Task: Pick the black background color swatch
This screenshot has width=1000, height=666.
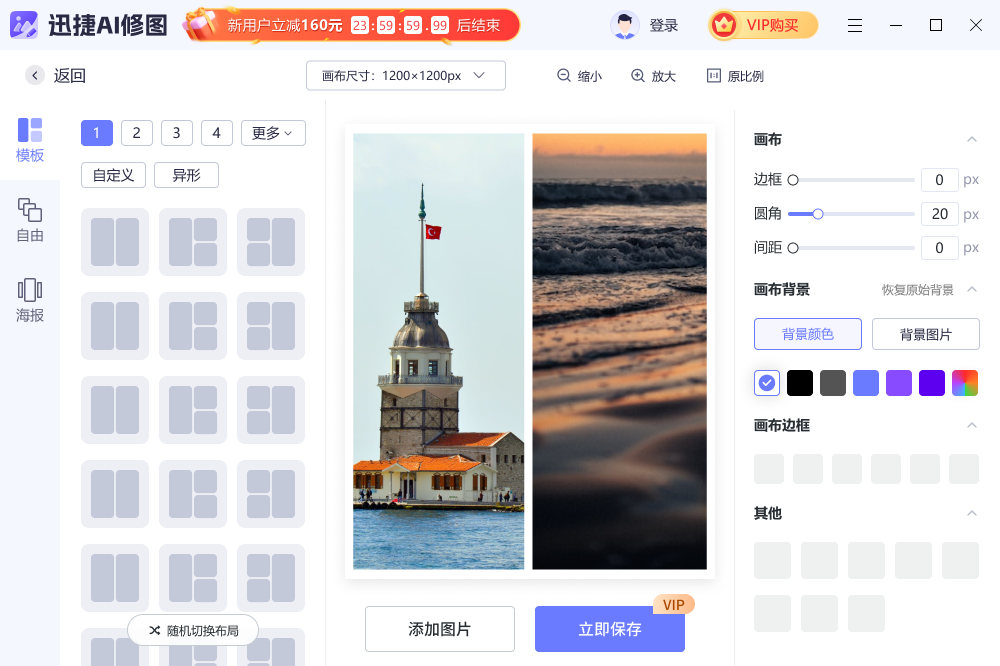Action: 800,383
